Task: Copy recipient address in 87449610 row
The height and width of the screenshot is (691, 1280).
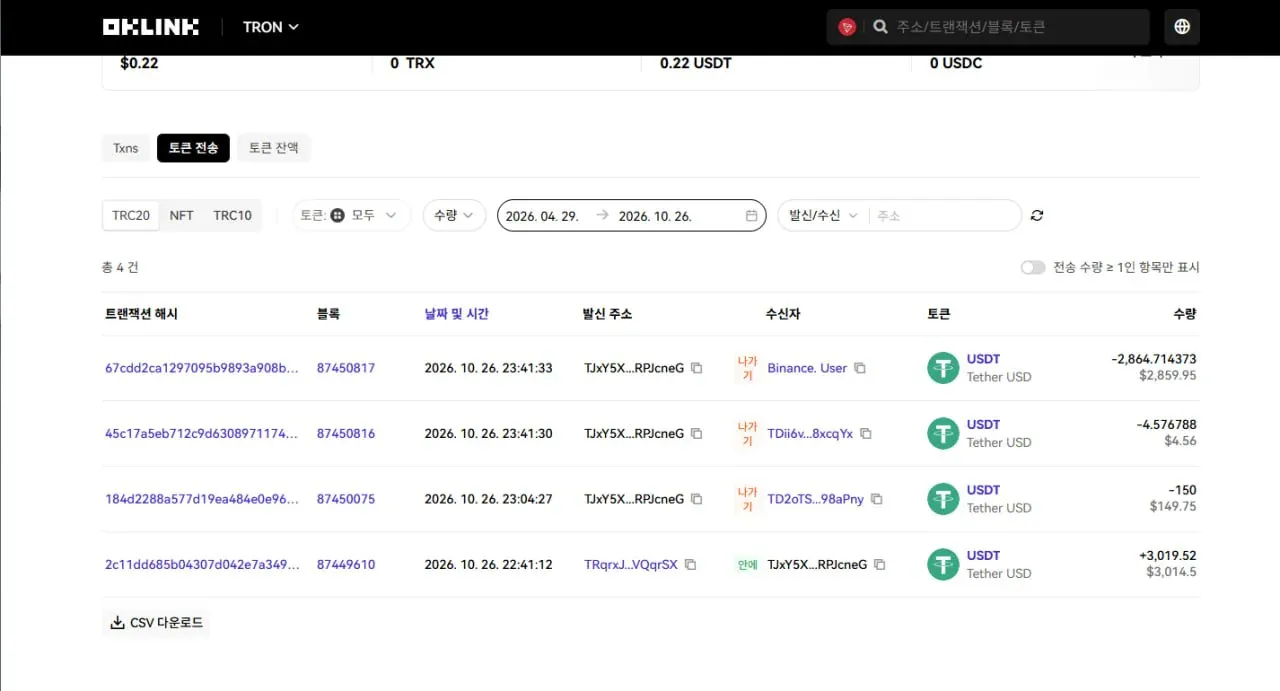Action: point(880,564)
